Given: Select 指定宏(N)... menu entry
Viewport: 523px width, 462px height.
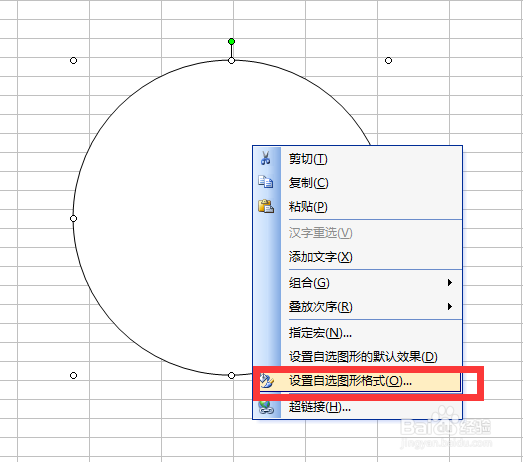Looking at the screenshot, I should click(x=358, y=333).
